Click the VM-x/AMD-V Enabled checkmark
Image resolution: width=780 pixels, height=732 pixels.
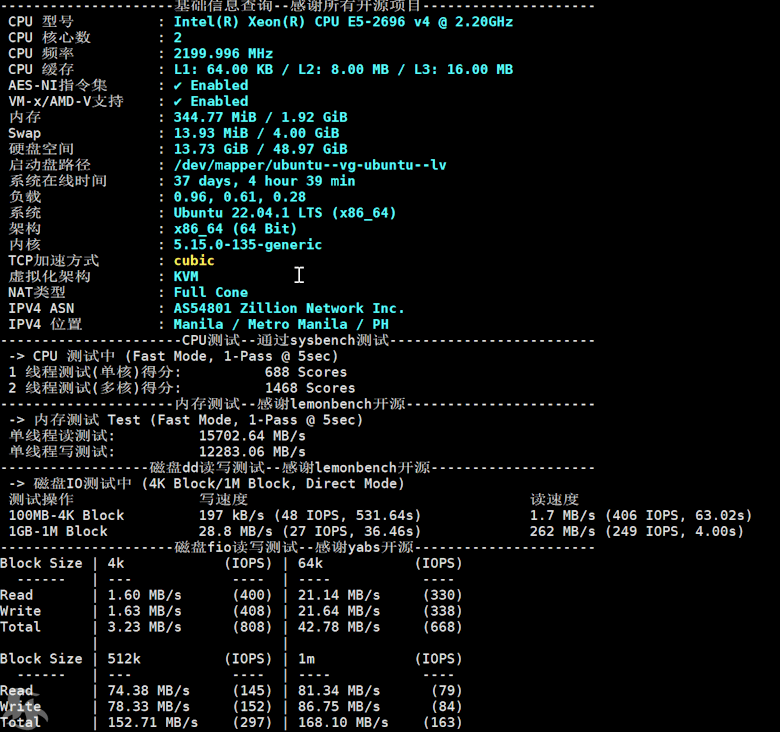point(178,101)
